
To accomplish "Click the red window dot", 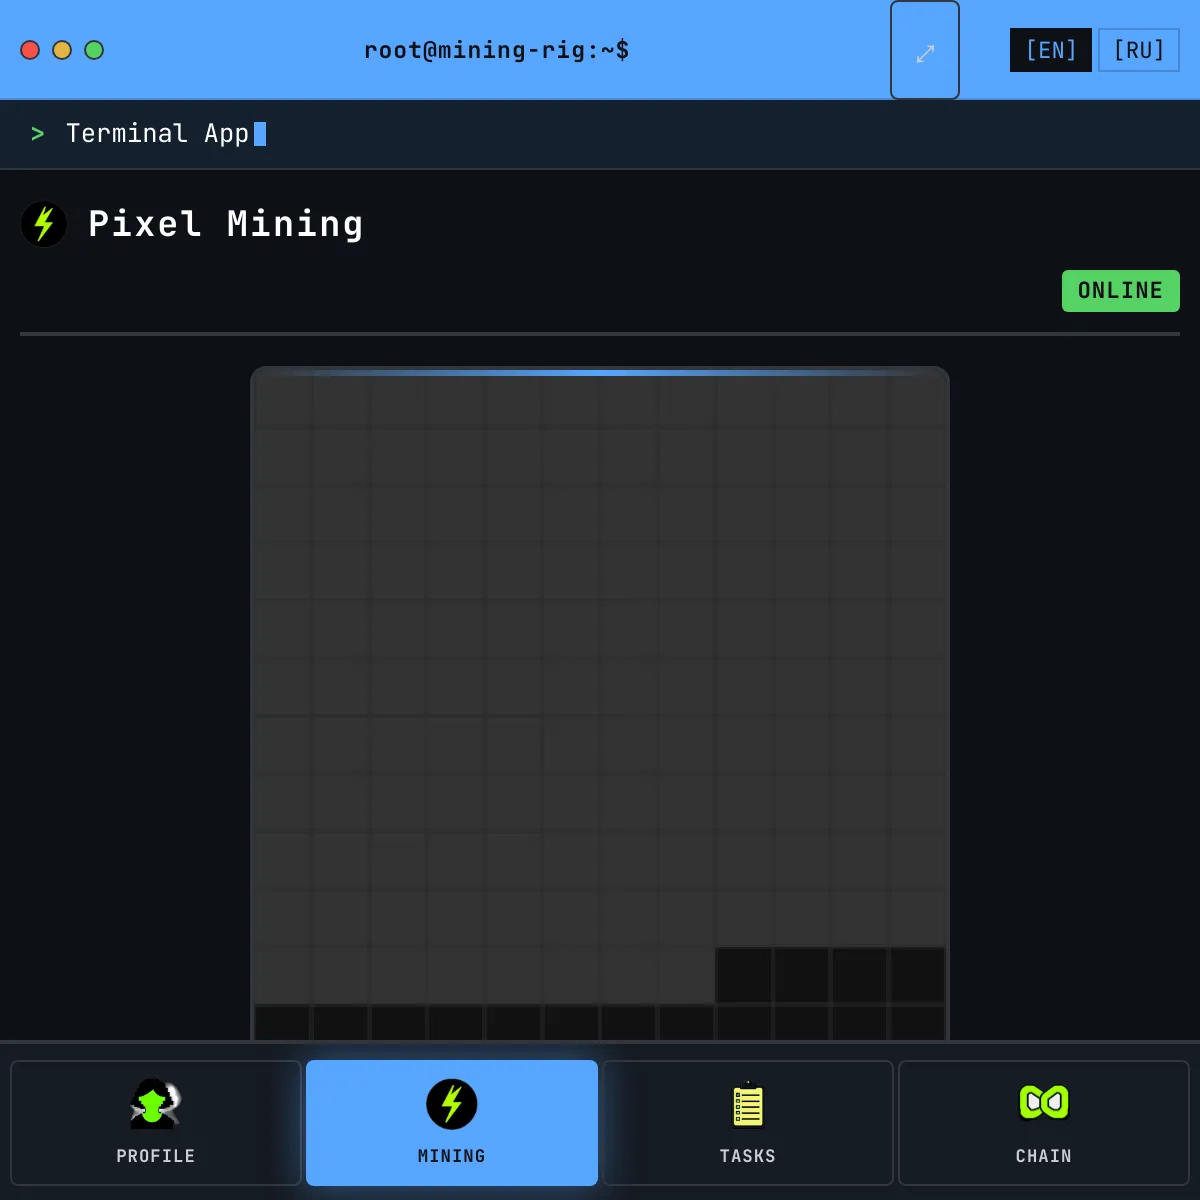I will 30,50.
